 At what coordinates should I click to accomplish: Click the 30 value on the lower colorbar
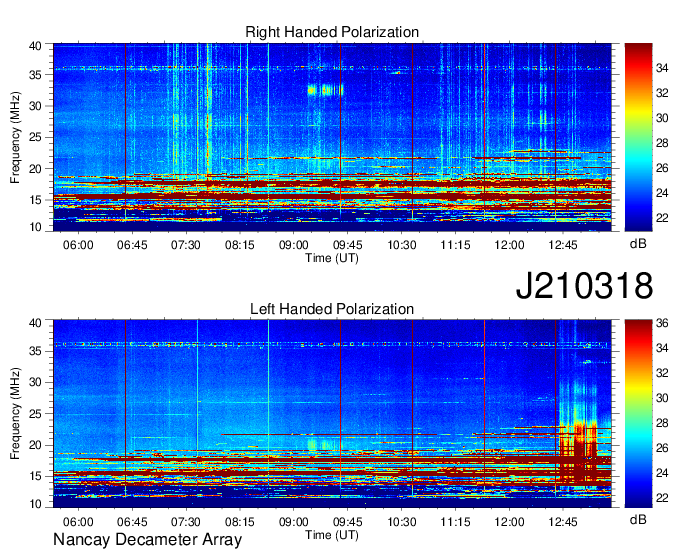point(662,398)
